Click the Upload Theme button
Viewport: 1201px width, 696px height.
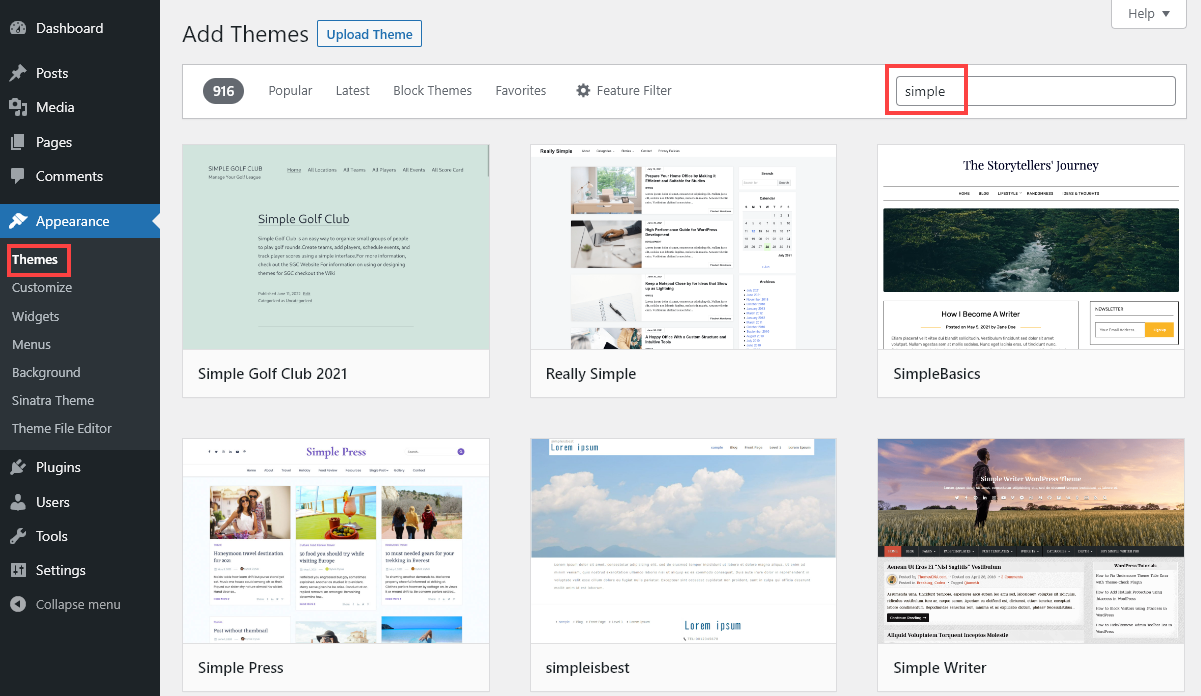pos(369,33)
